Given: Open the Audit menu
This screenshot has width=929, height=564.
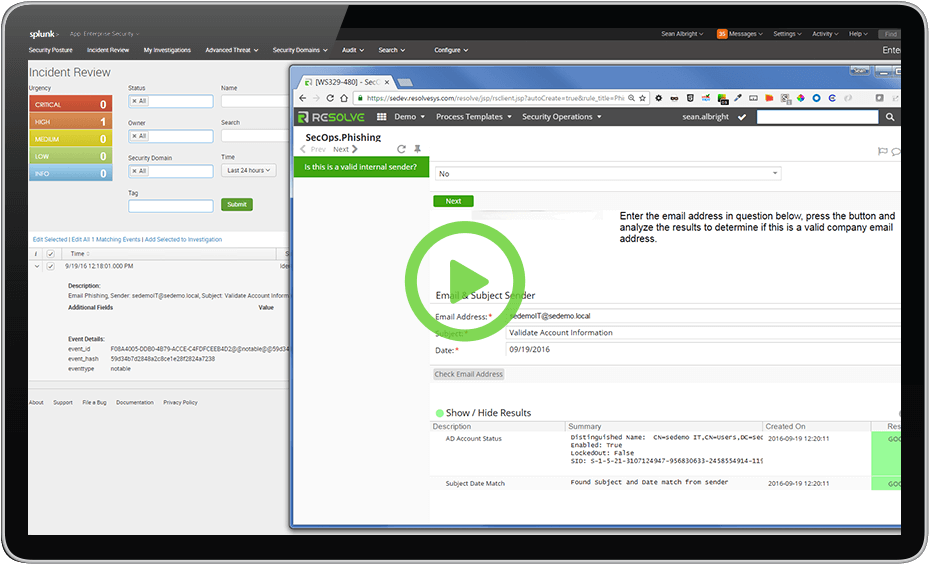Looking at the screenshot, I should (x=353, y=50).
